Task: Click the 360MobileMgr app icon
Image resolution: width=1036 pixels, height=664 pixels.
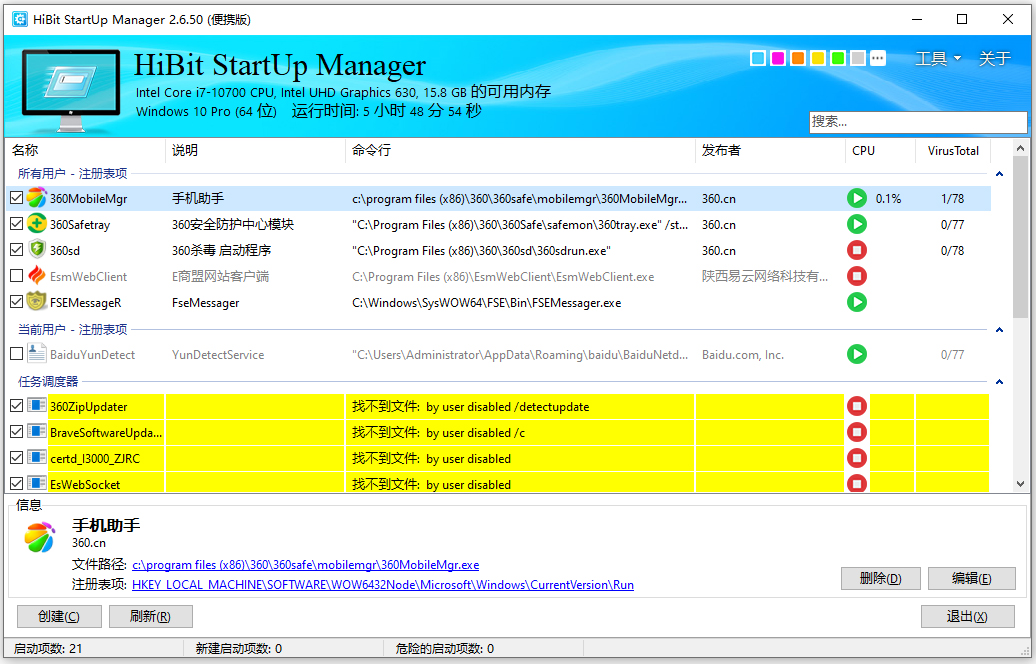Action: click(37, 198)
